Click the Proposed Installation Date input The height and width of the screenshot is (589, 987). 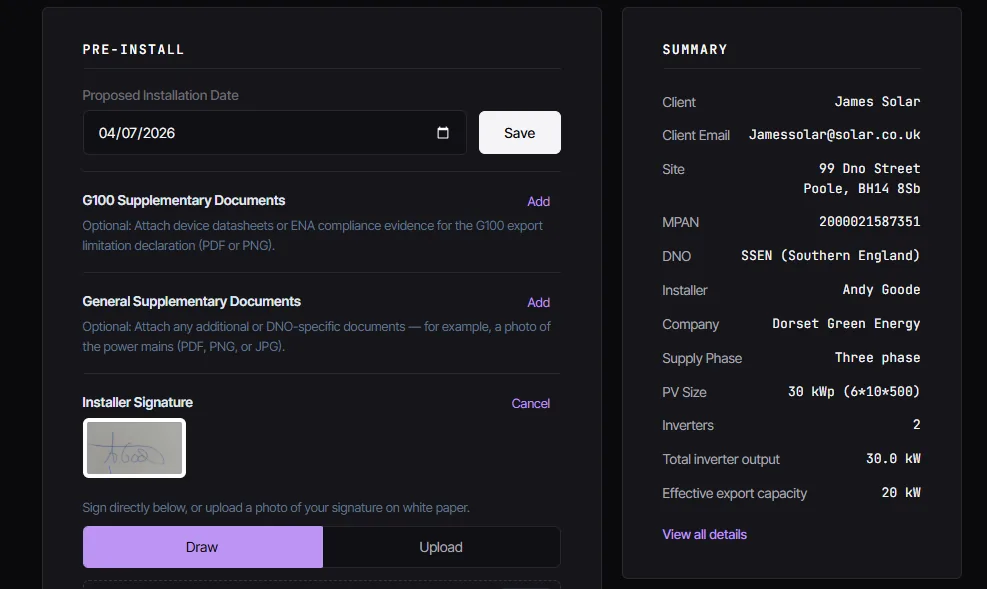tap(274, 133)
